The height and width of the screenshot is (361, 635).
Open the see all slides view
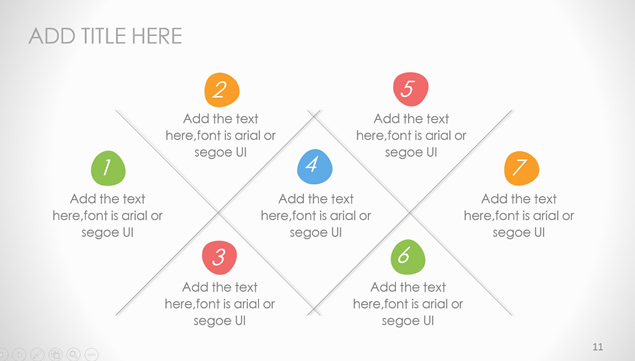tap(55, 355)
